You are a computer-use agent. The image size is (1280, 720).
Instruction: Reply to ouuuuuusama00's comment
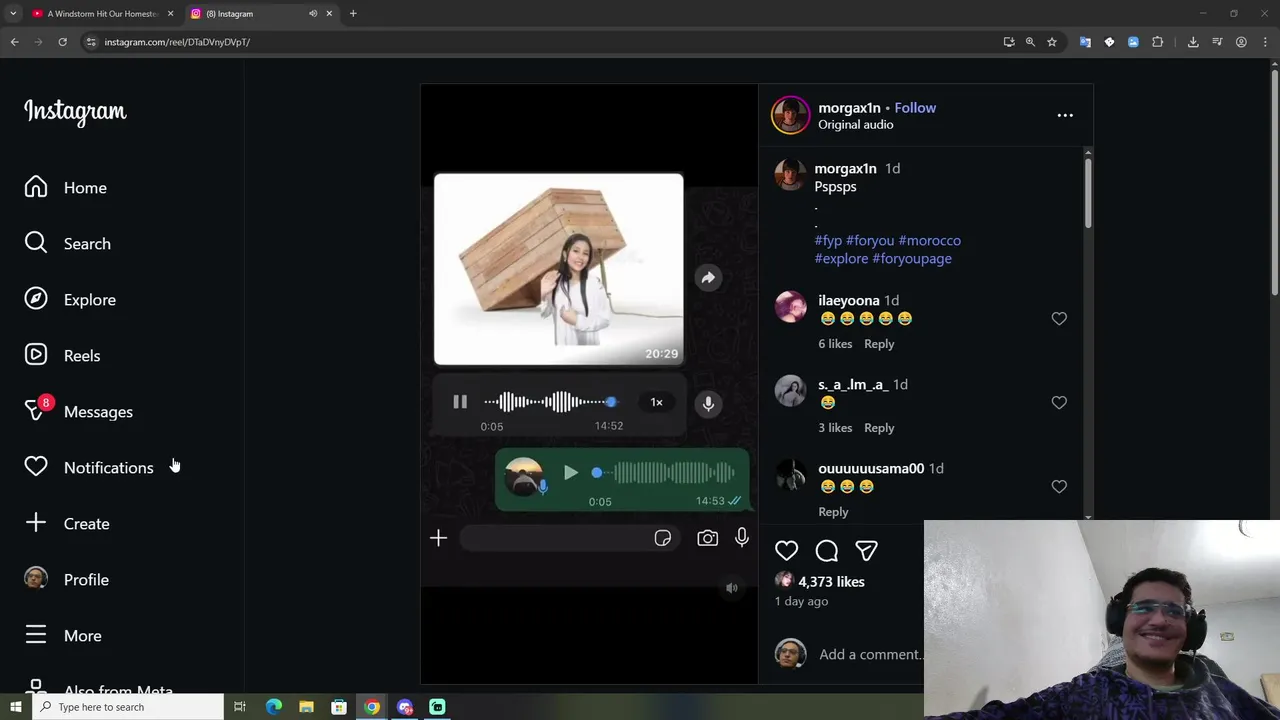click(x=833, y=512)
